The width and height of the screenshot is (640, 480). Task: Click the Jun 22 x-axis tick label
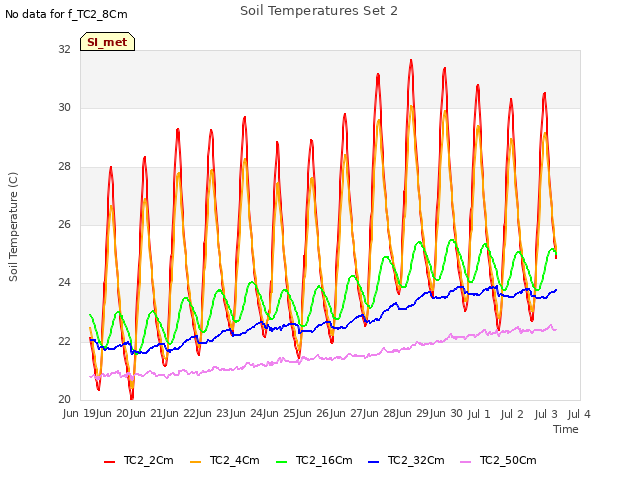tap(180, 413)
